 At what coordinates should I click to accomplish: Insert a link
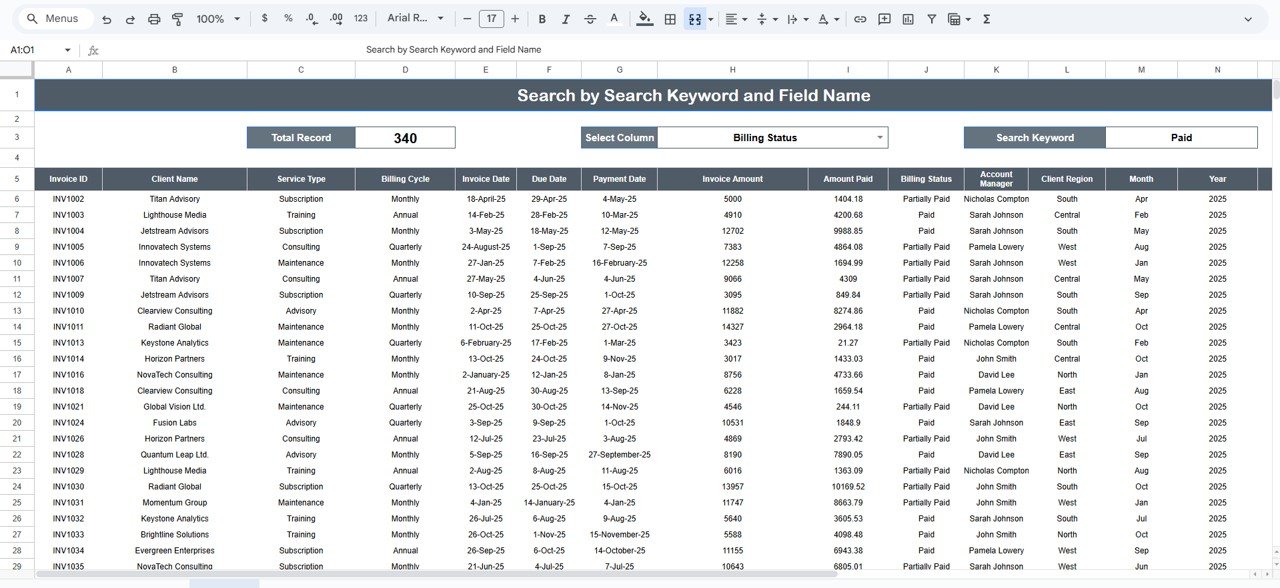pos(859,18)
